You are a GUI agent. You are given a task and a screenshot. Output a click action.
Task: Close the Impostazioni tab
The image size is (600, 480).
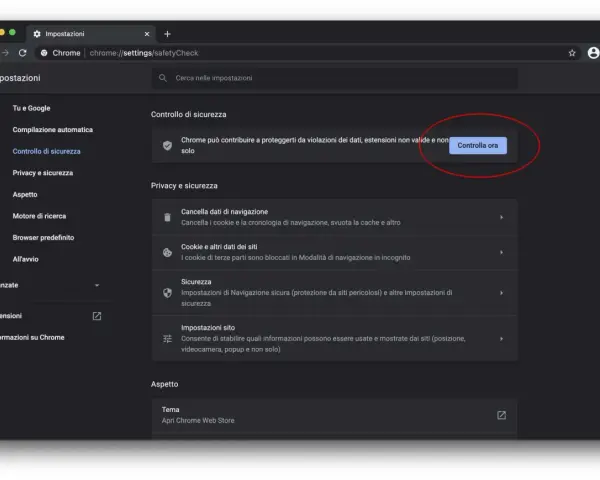pyautogui.click(x=147, y=34)
